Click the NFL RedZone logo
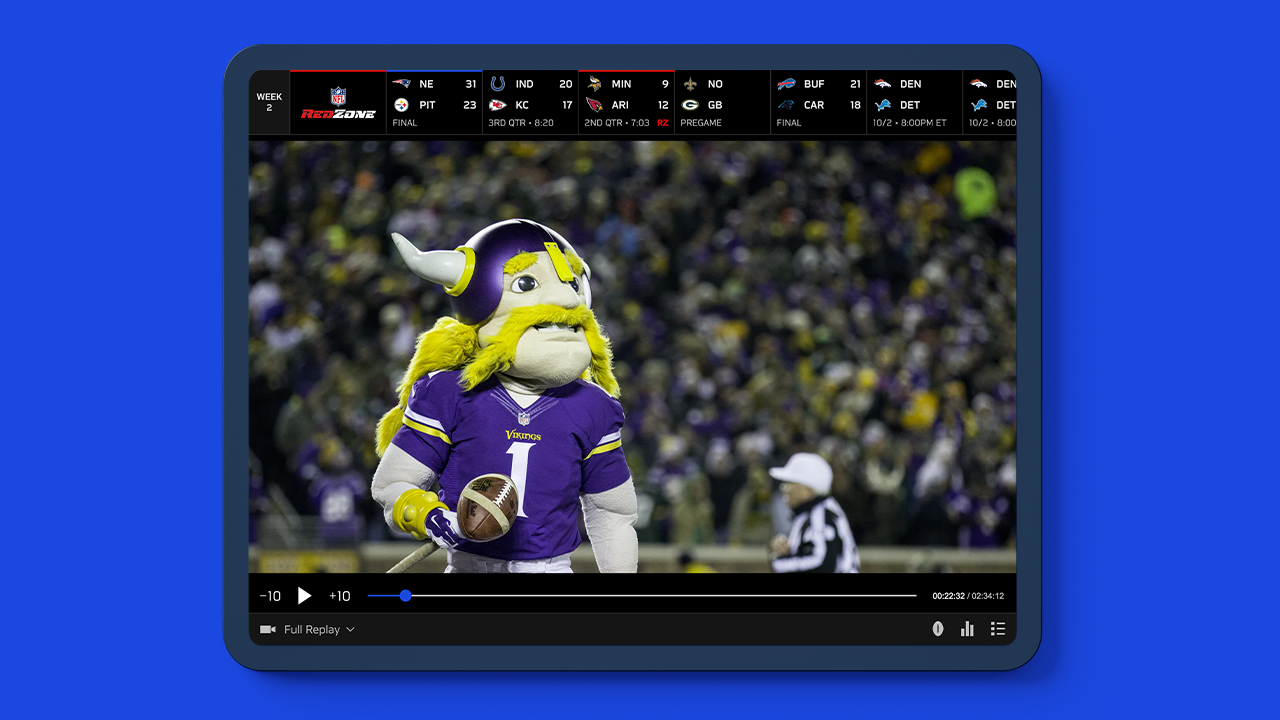Viewport: 1280px width, 720px height. pos(338,103)
